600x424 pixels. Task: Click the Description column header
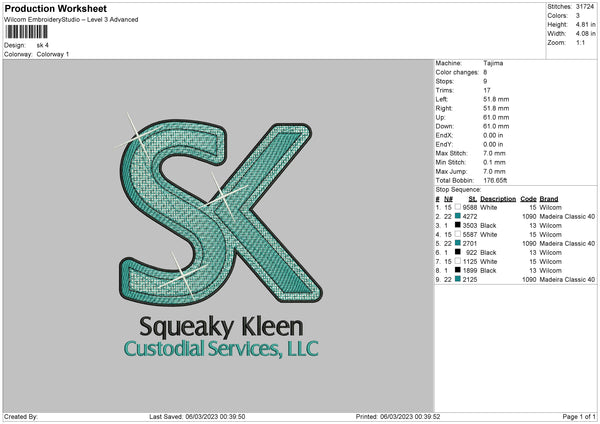[x=497, y=198]
